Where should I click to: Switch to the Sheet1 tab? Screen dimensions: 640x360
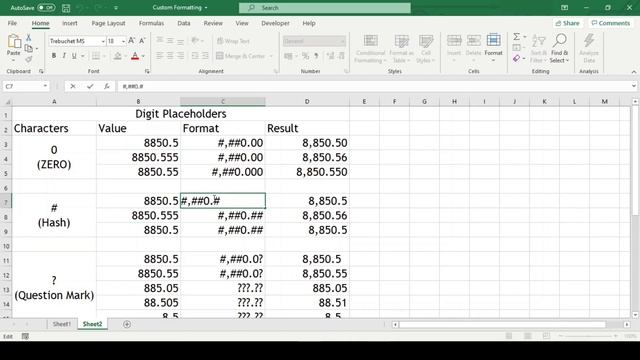coord(62,324)
